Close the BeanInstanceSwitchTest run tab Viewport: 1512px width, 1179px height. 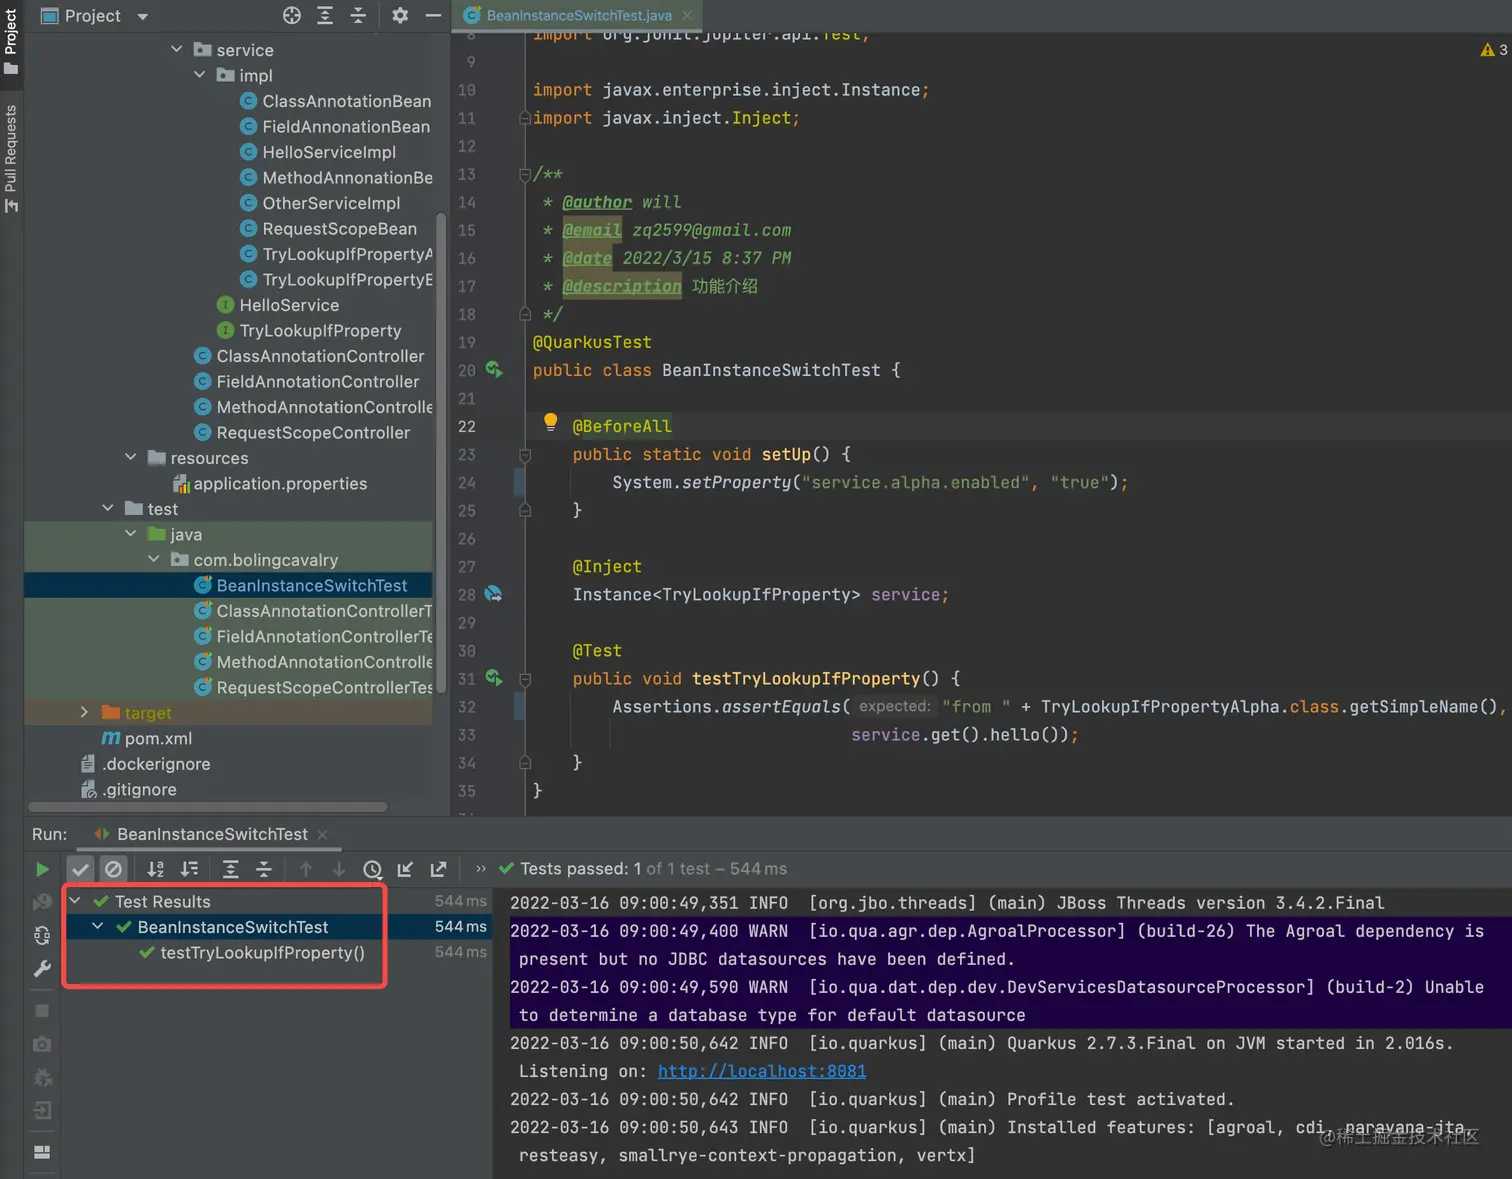(322, 834)
